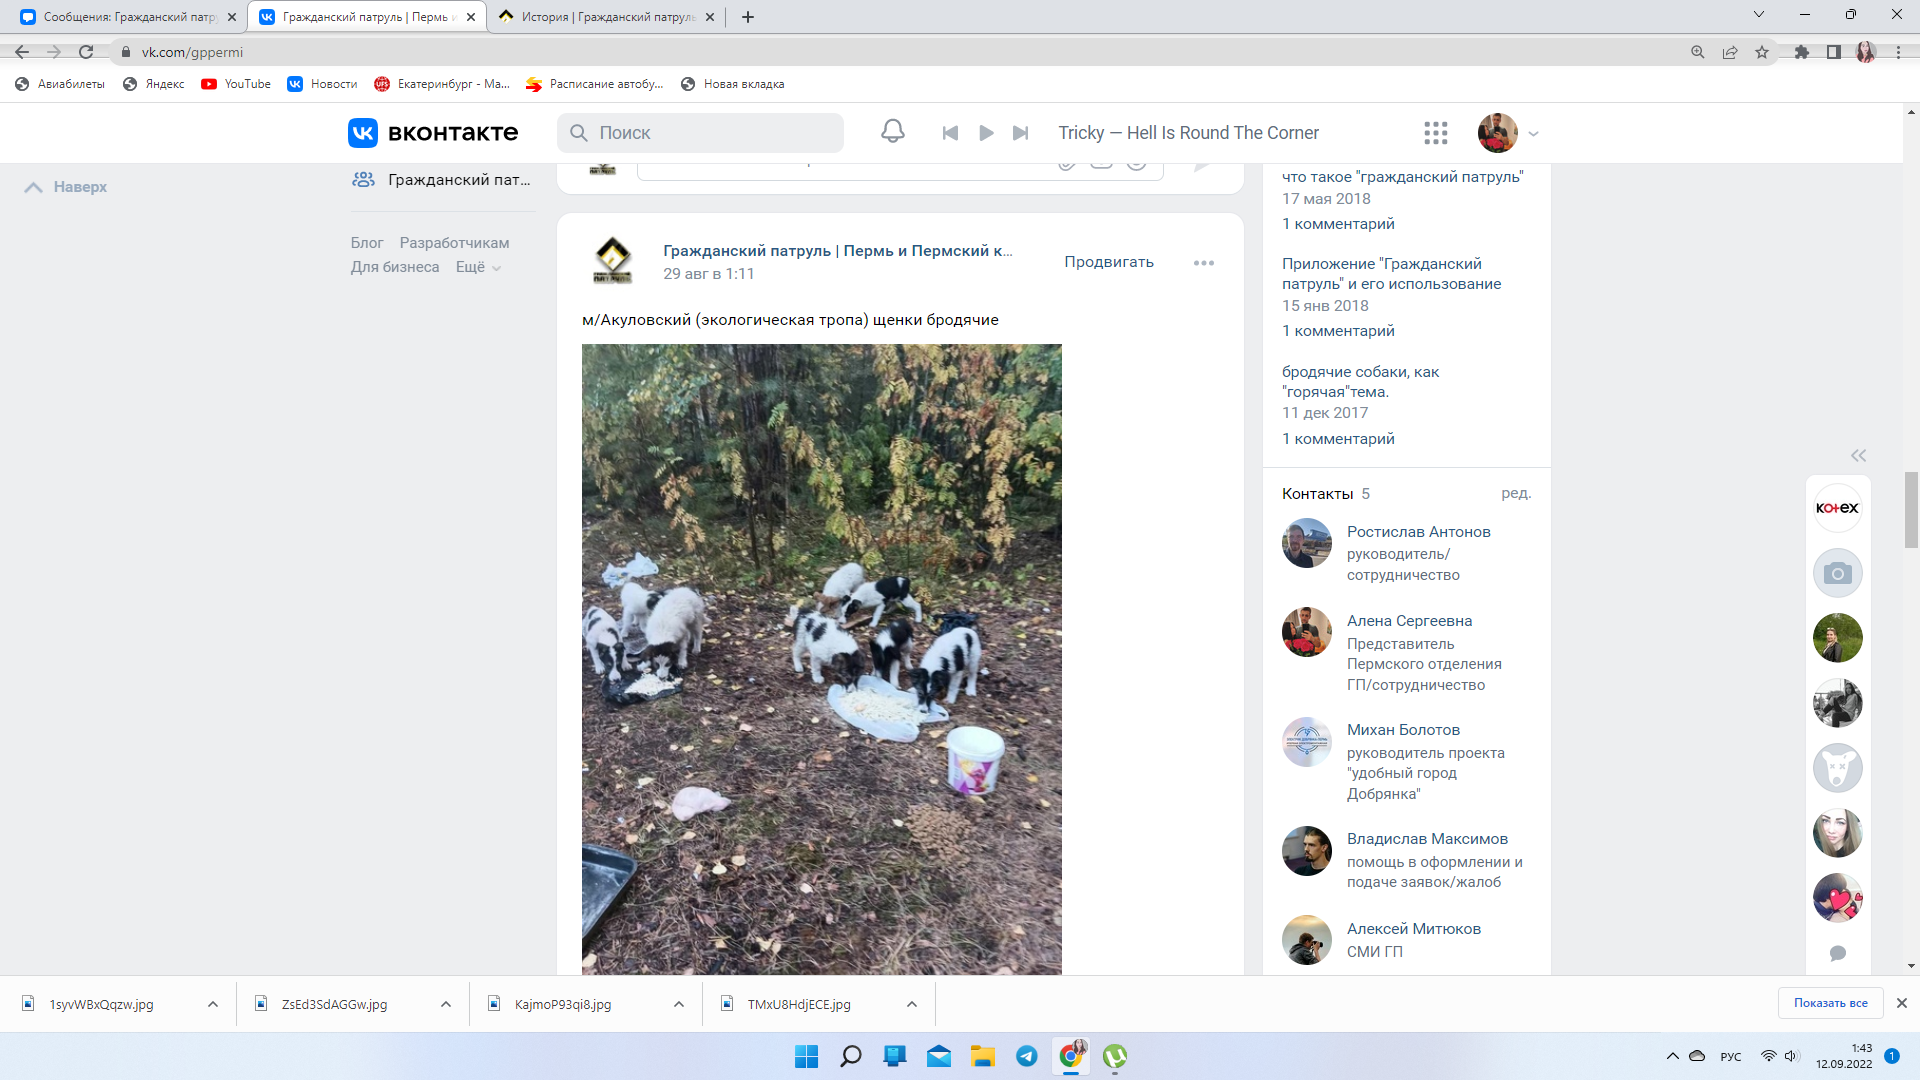Viewport: 1920px width, 1080px height.
Task: Go back up via Наверх
Action: click(x=66, y=187)
